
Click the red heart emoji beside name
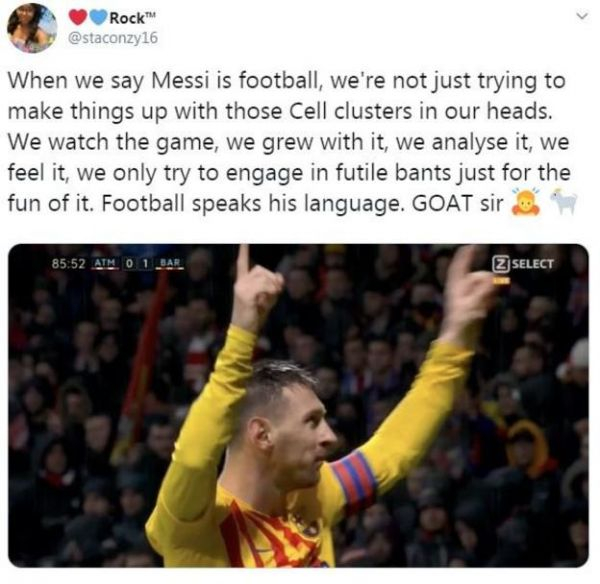tap(78, 18)
